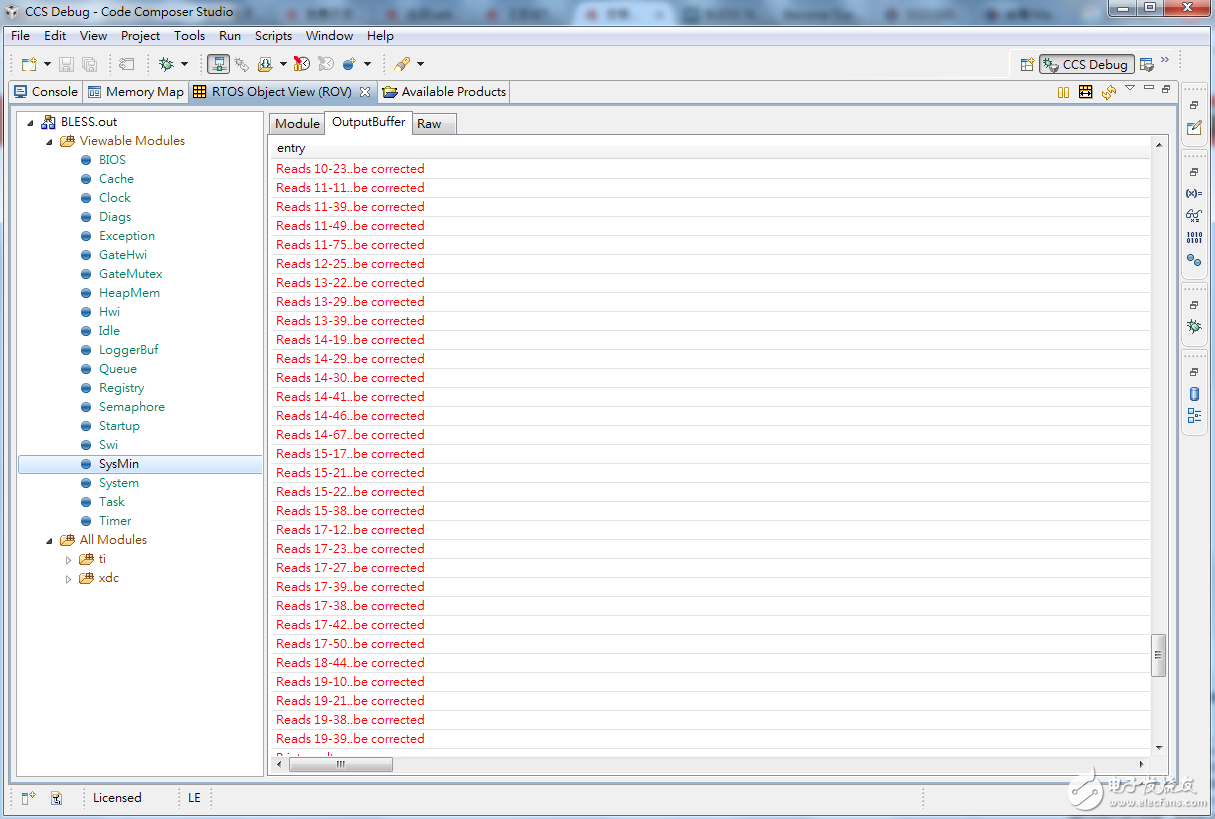Collapse the All Modules folder
This screenshot has width=1215, height=819.
[50, 540]
